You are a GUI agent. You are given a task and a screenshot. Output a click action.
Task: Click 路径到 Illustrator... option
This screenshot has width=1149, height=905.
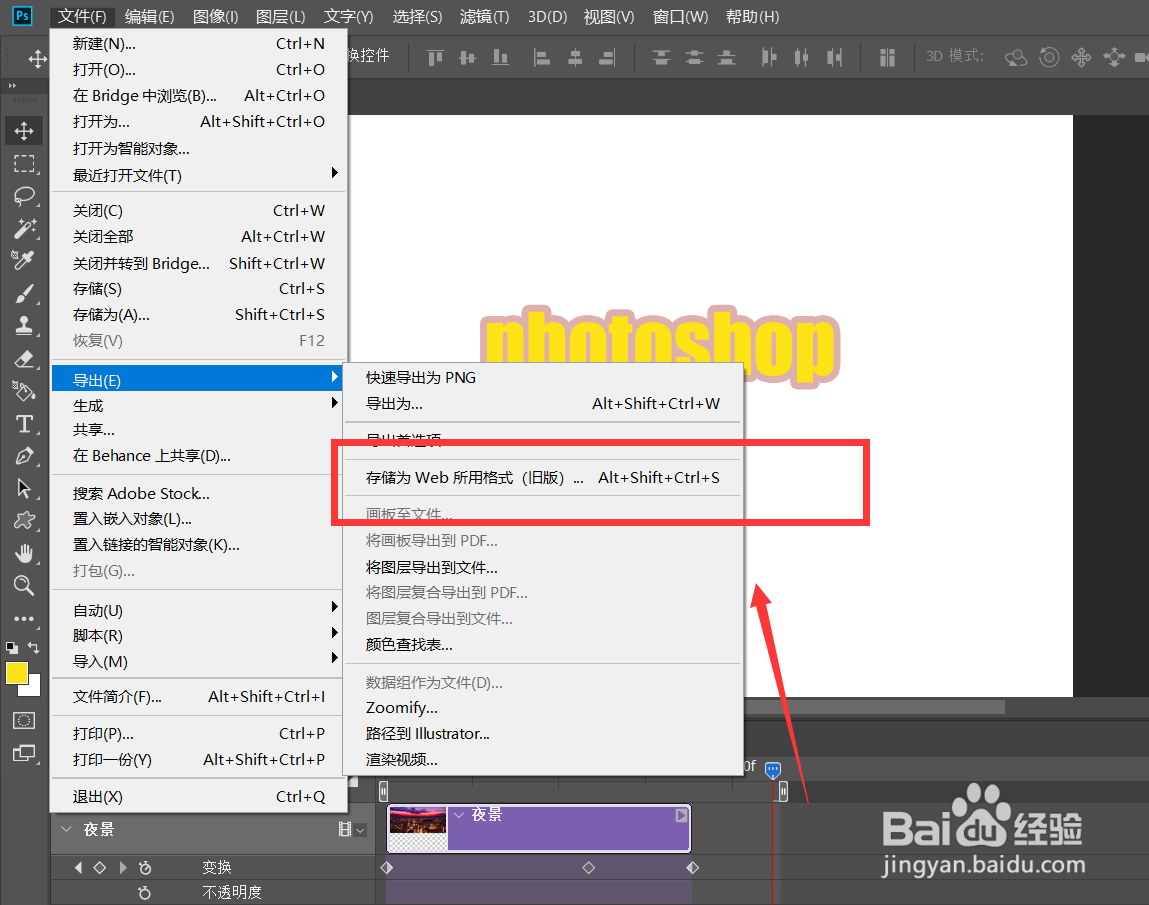point(543,734)
